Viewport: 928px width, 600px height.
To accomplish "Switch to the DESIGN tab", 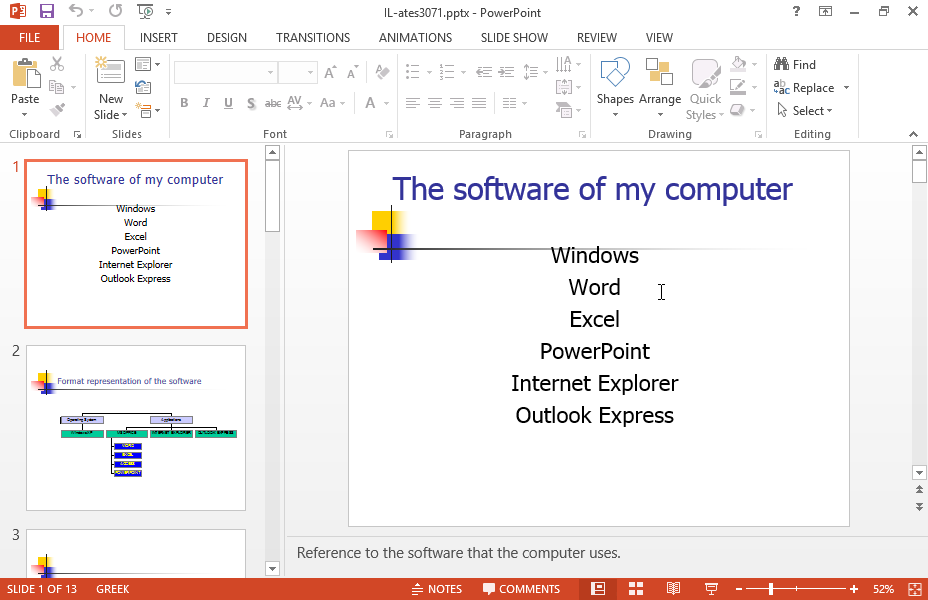I will (227, 37).
